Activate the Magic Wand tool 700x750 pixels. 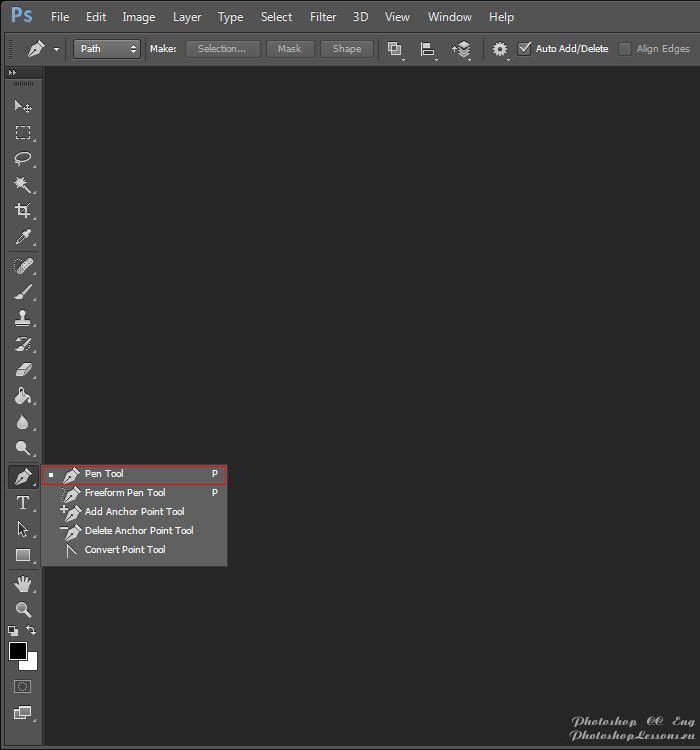(x=22, y=185)
